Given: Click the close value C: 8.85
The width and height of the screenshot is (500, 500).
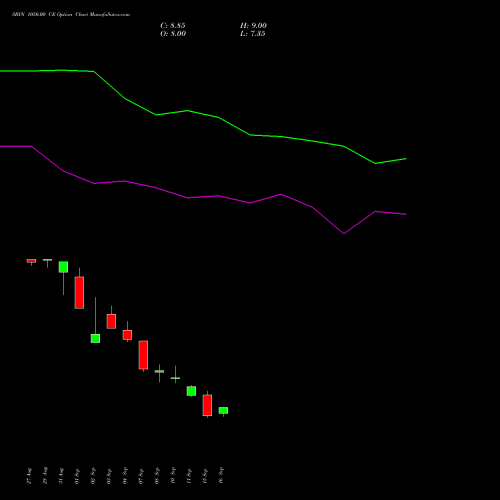Looking at the screenshot, I should click(x=173, y=26).
